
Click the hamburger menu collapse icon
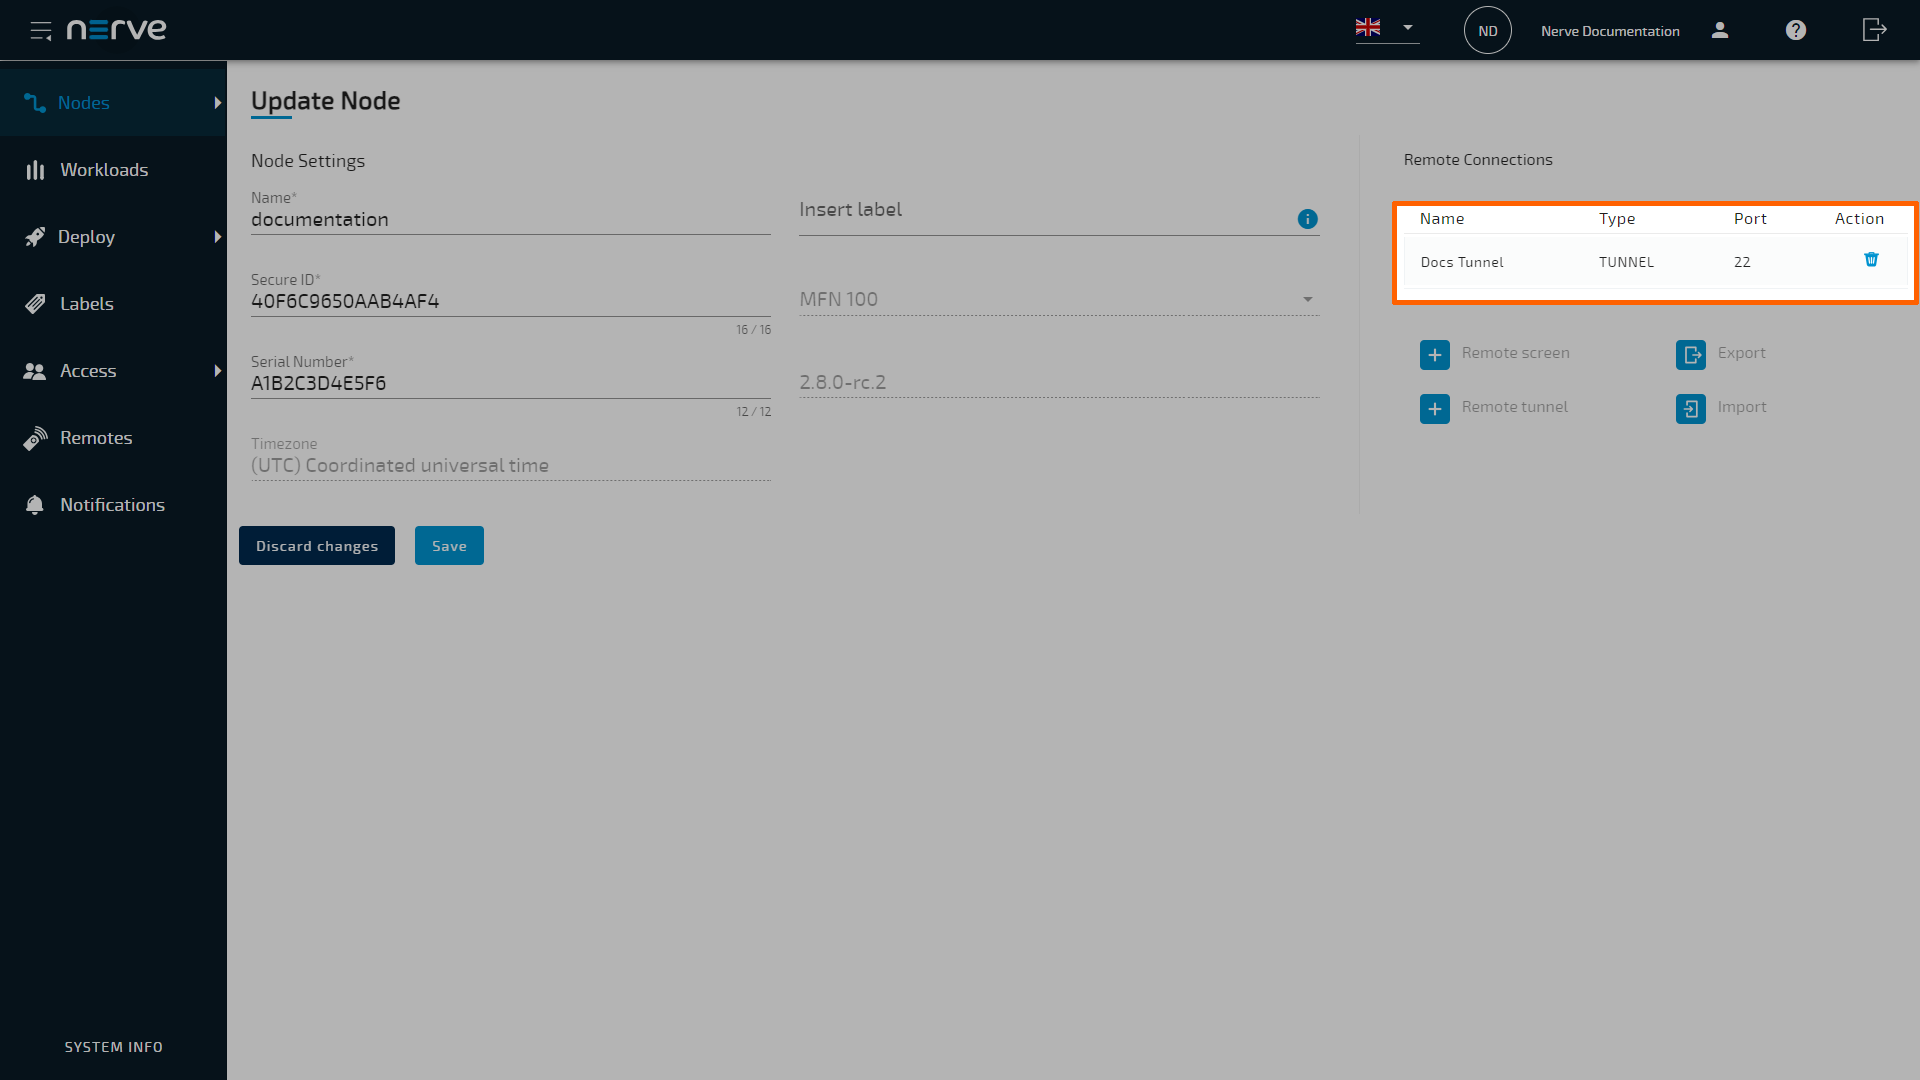(x=40, y=30)
